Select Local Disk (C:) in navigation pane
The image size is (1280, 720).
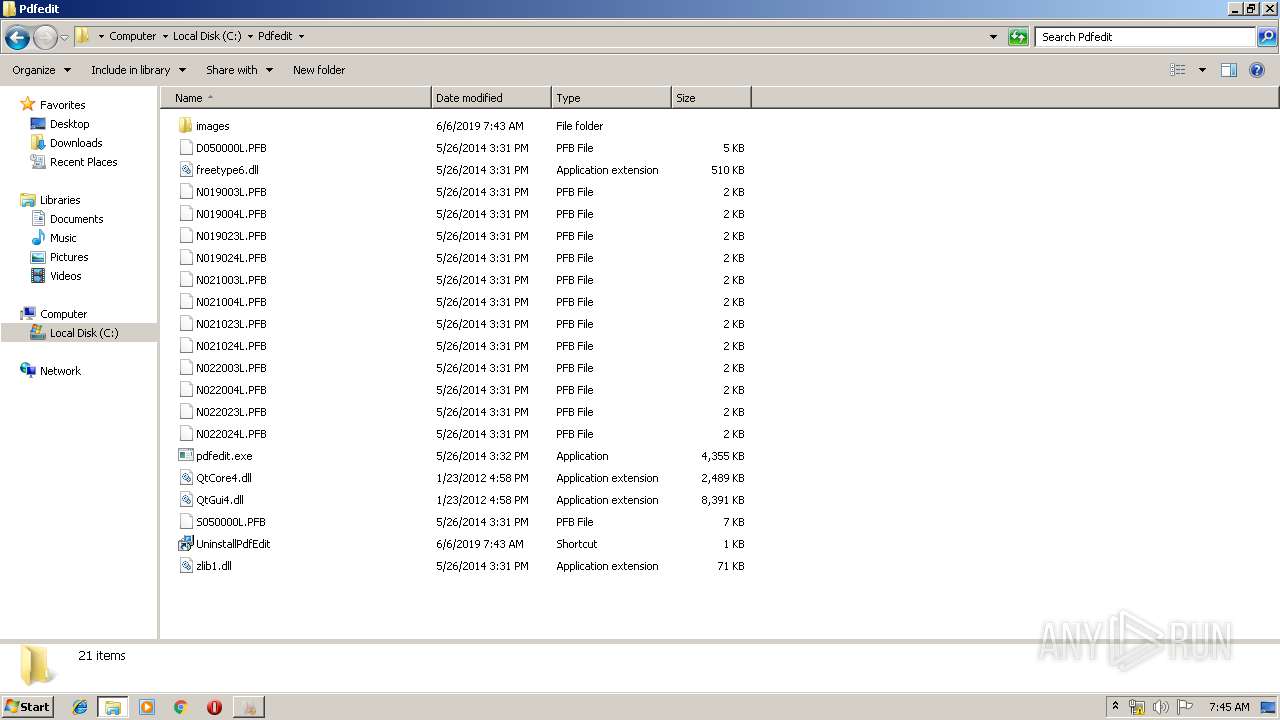[84, 333]
